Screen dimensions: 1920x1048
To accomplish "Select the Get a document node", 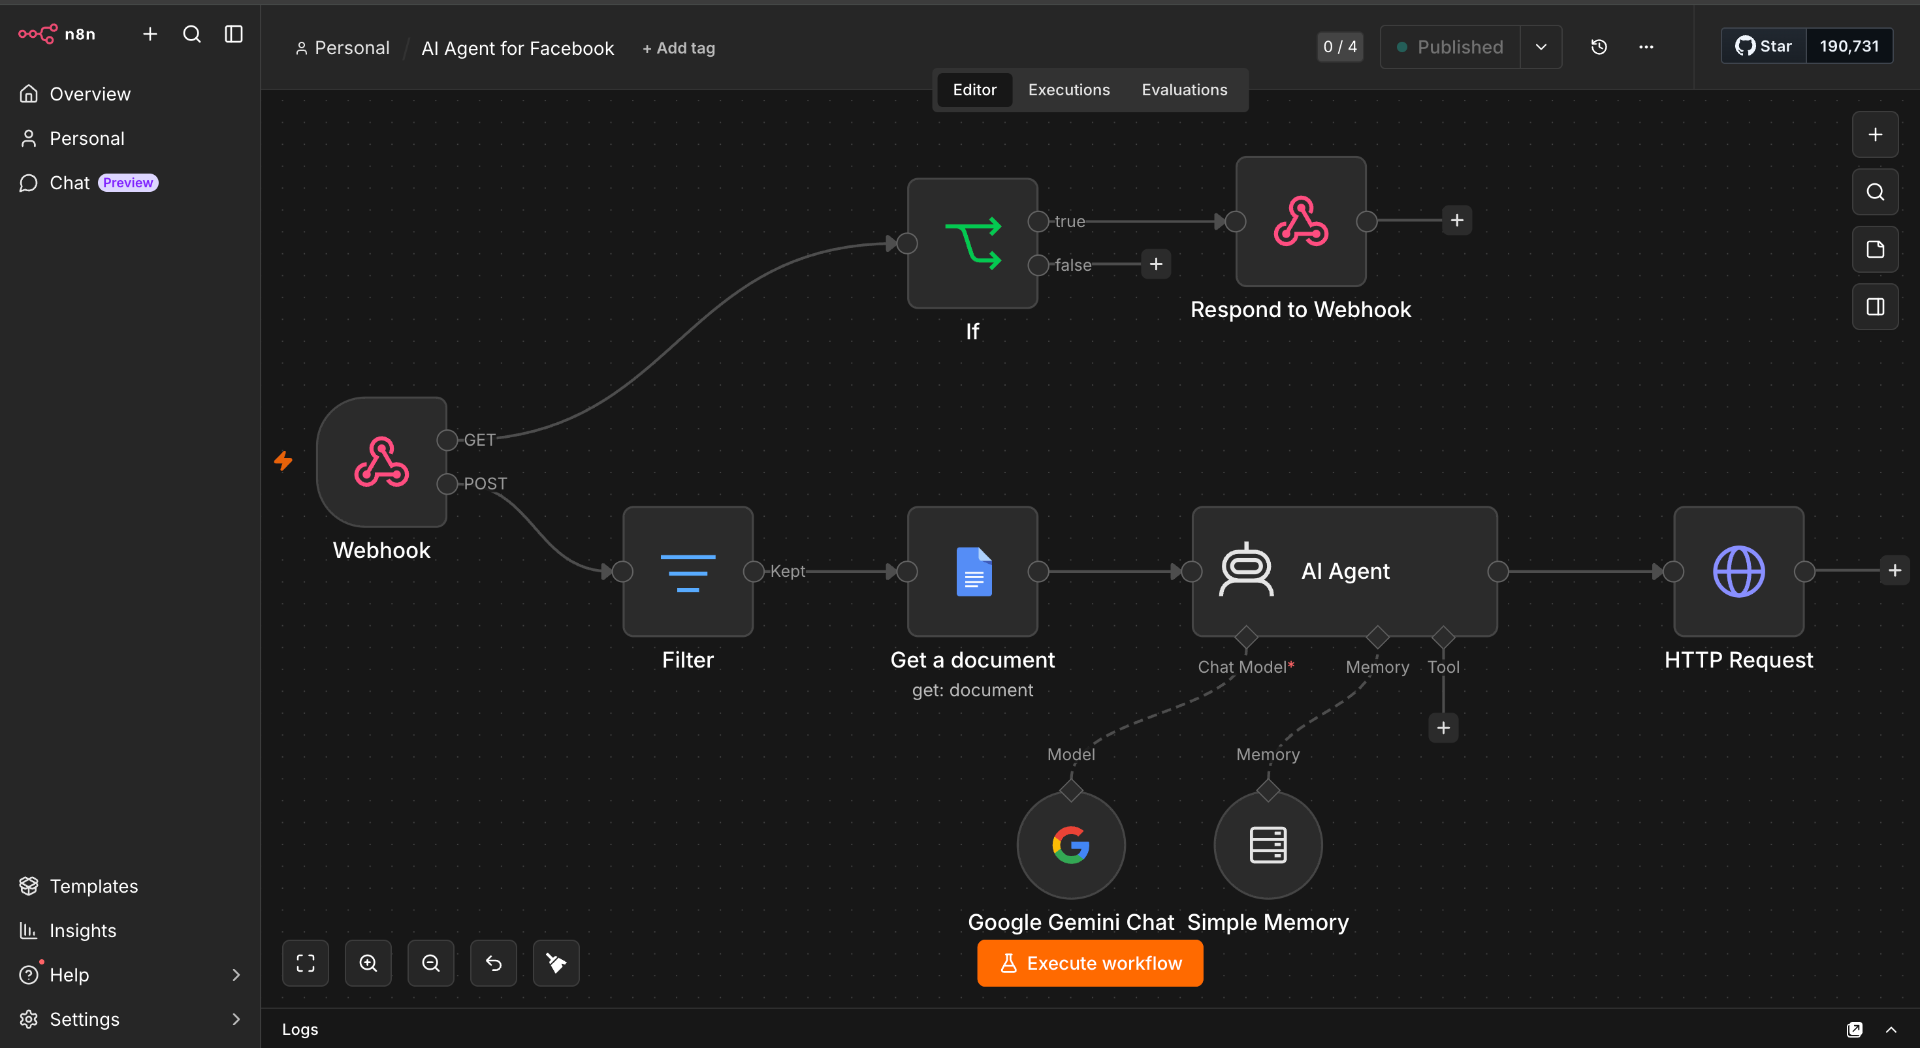I will 972,571.
